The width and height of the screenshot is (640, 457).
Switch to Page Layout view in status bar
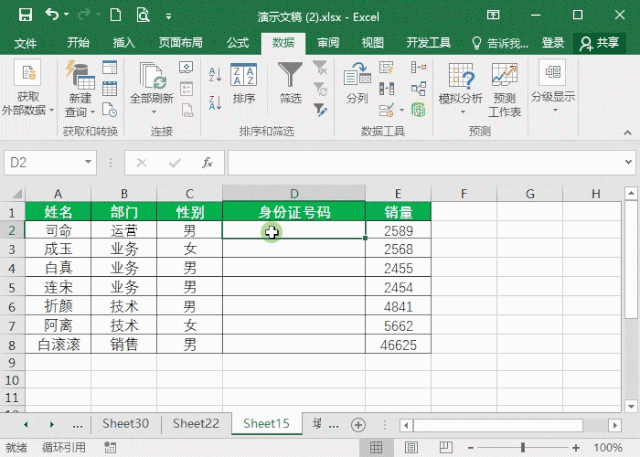point(412,447)
